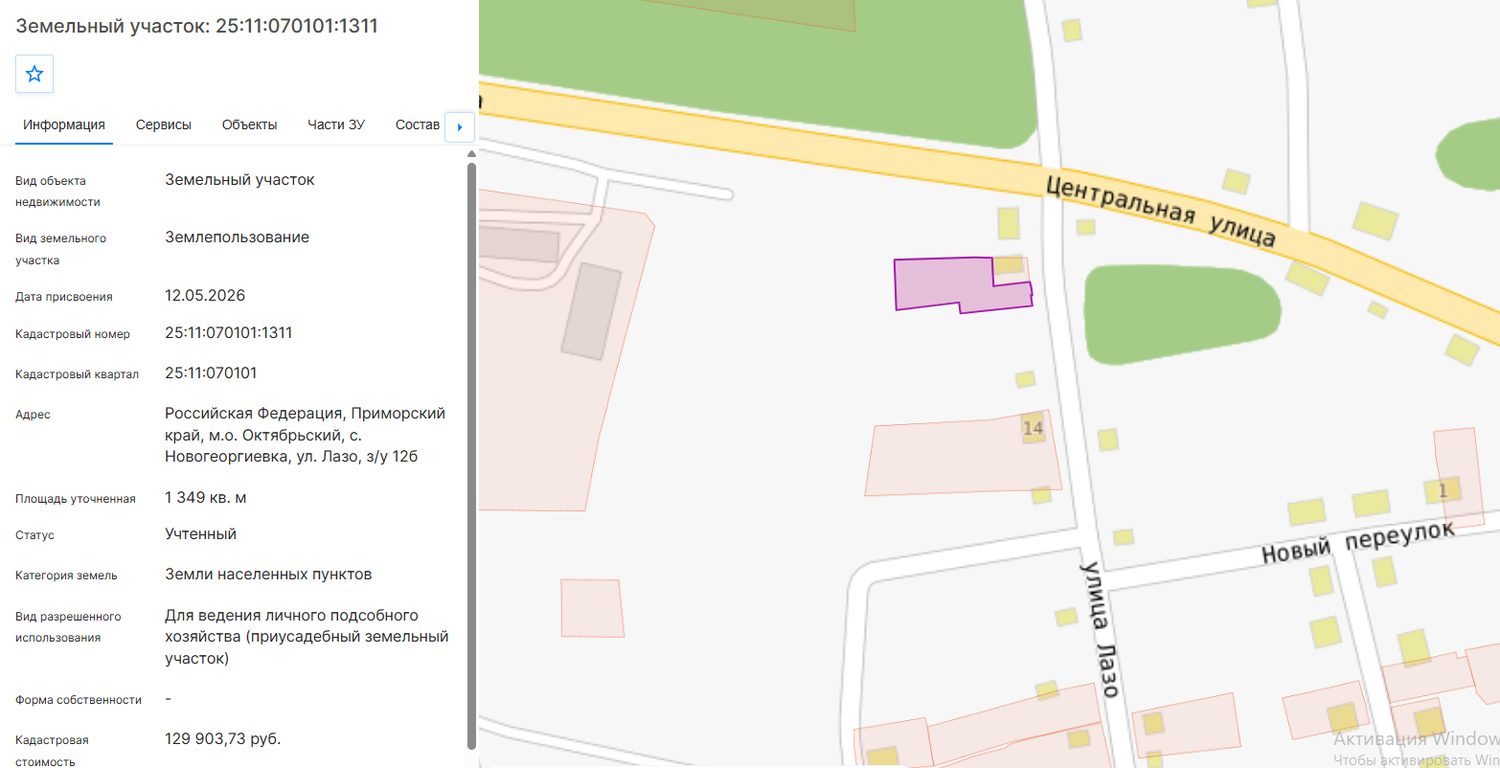Click the Центральная улица street label
The height and width of the screenshot is (768, 1500).
(1161, 211)
